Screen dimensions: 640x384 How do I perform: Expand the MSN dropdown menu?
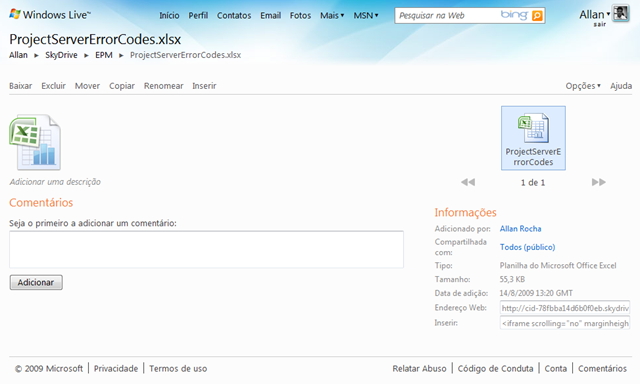point(366,16)
